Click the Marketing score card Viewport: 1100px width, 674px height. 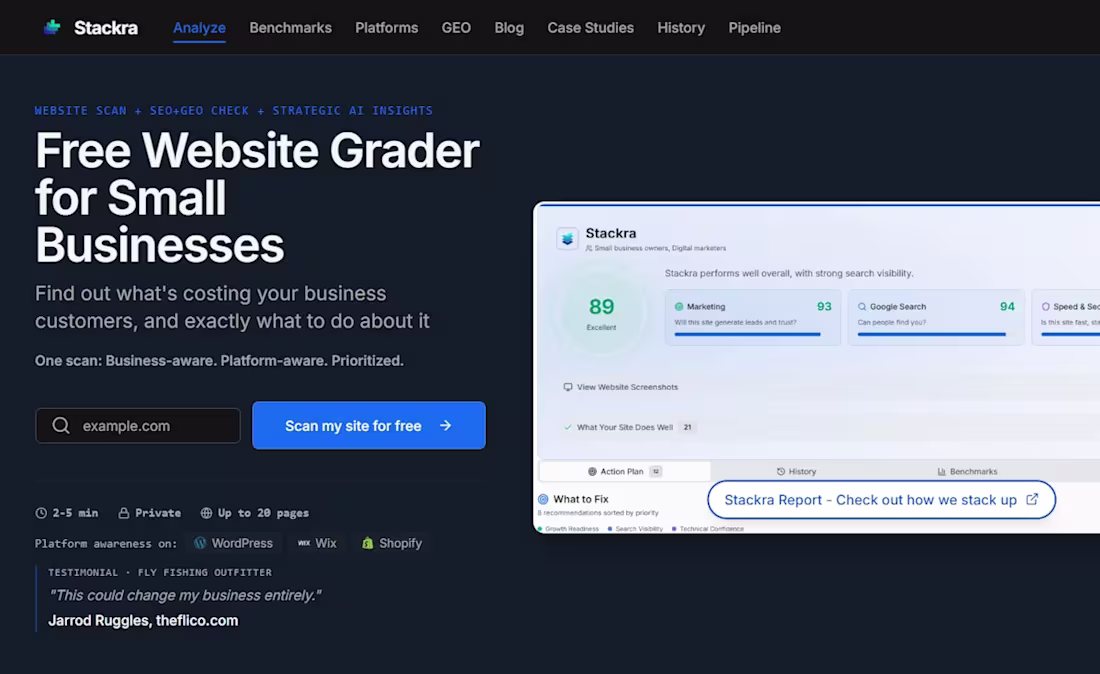click(x=753, y=317)
